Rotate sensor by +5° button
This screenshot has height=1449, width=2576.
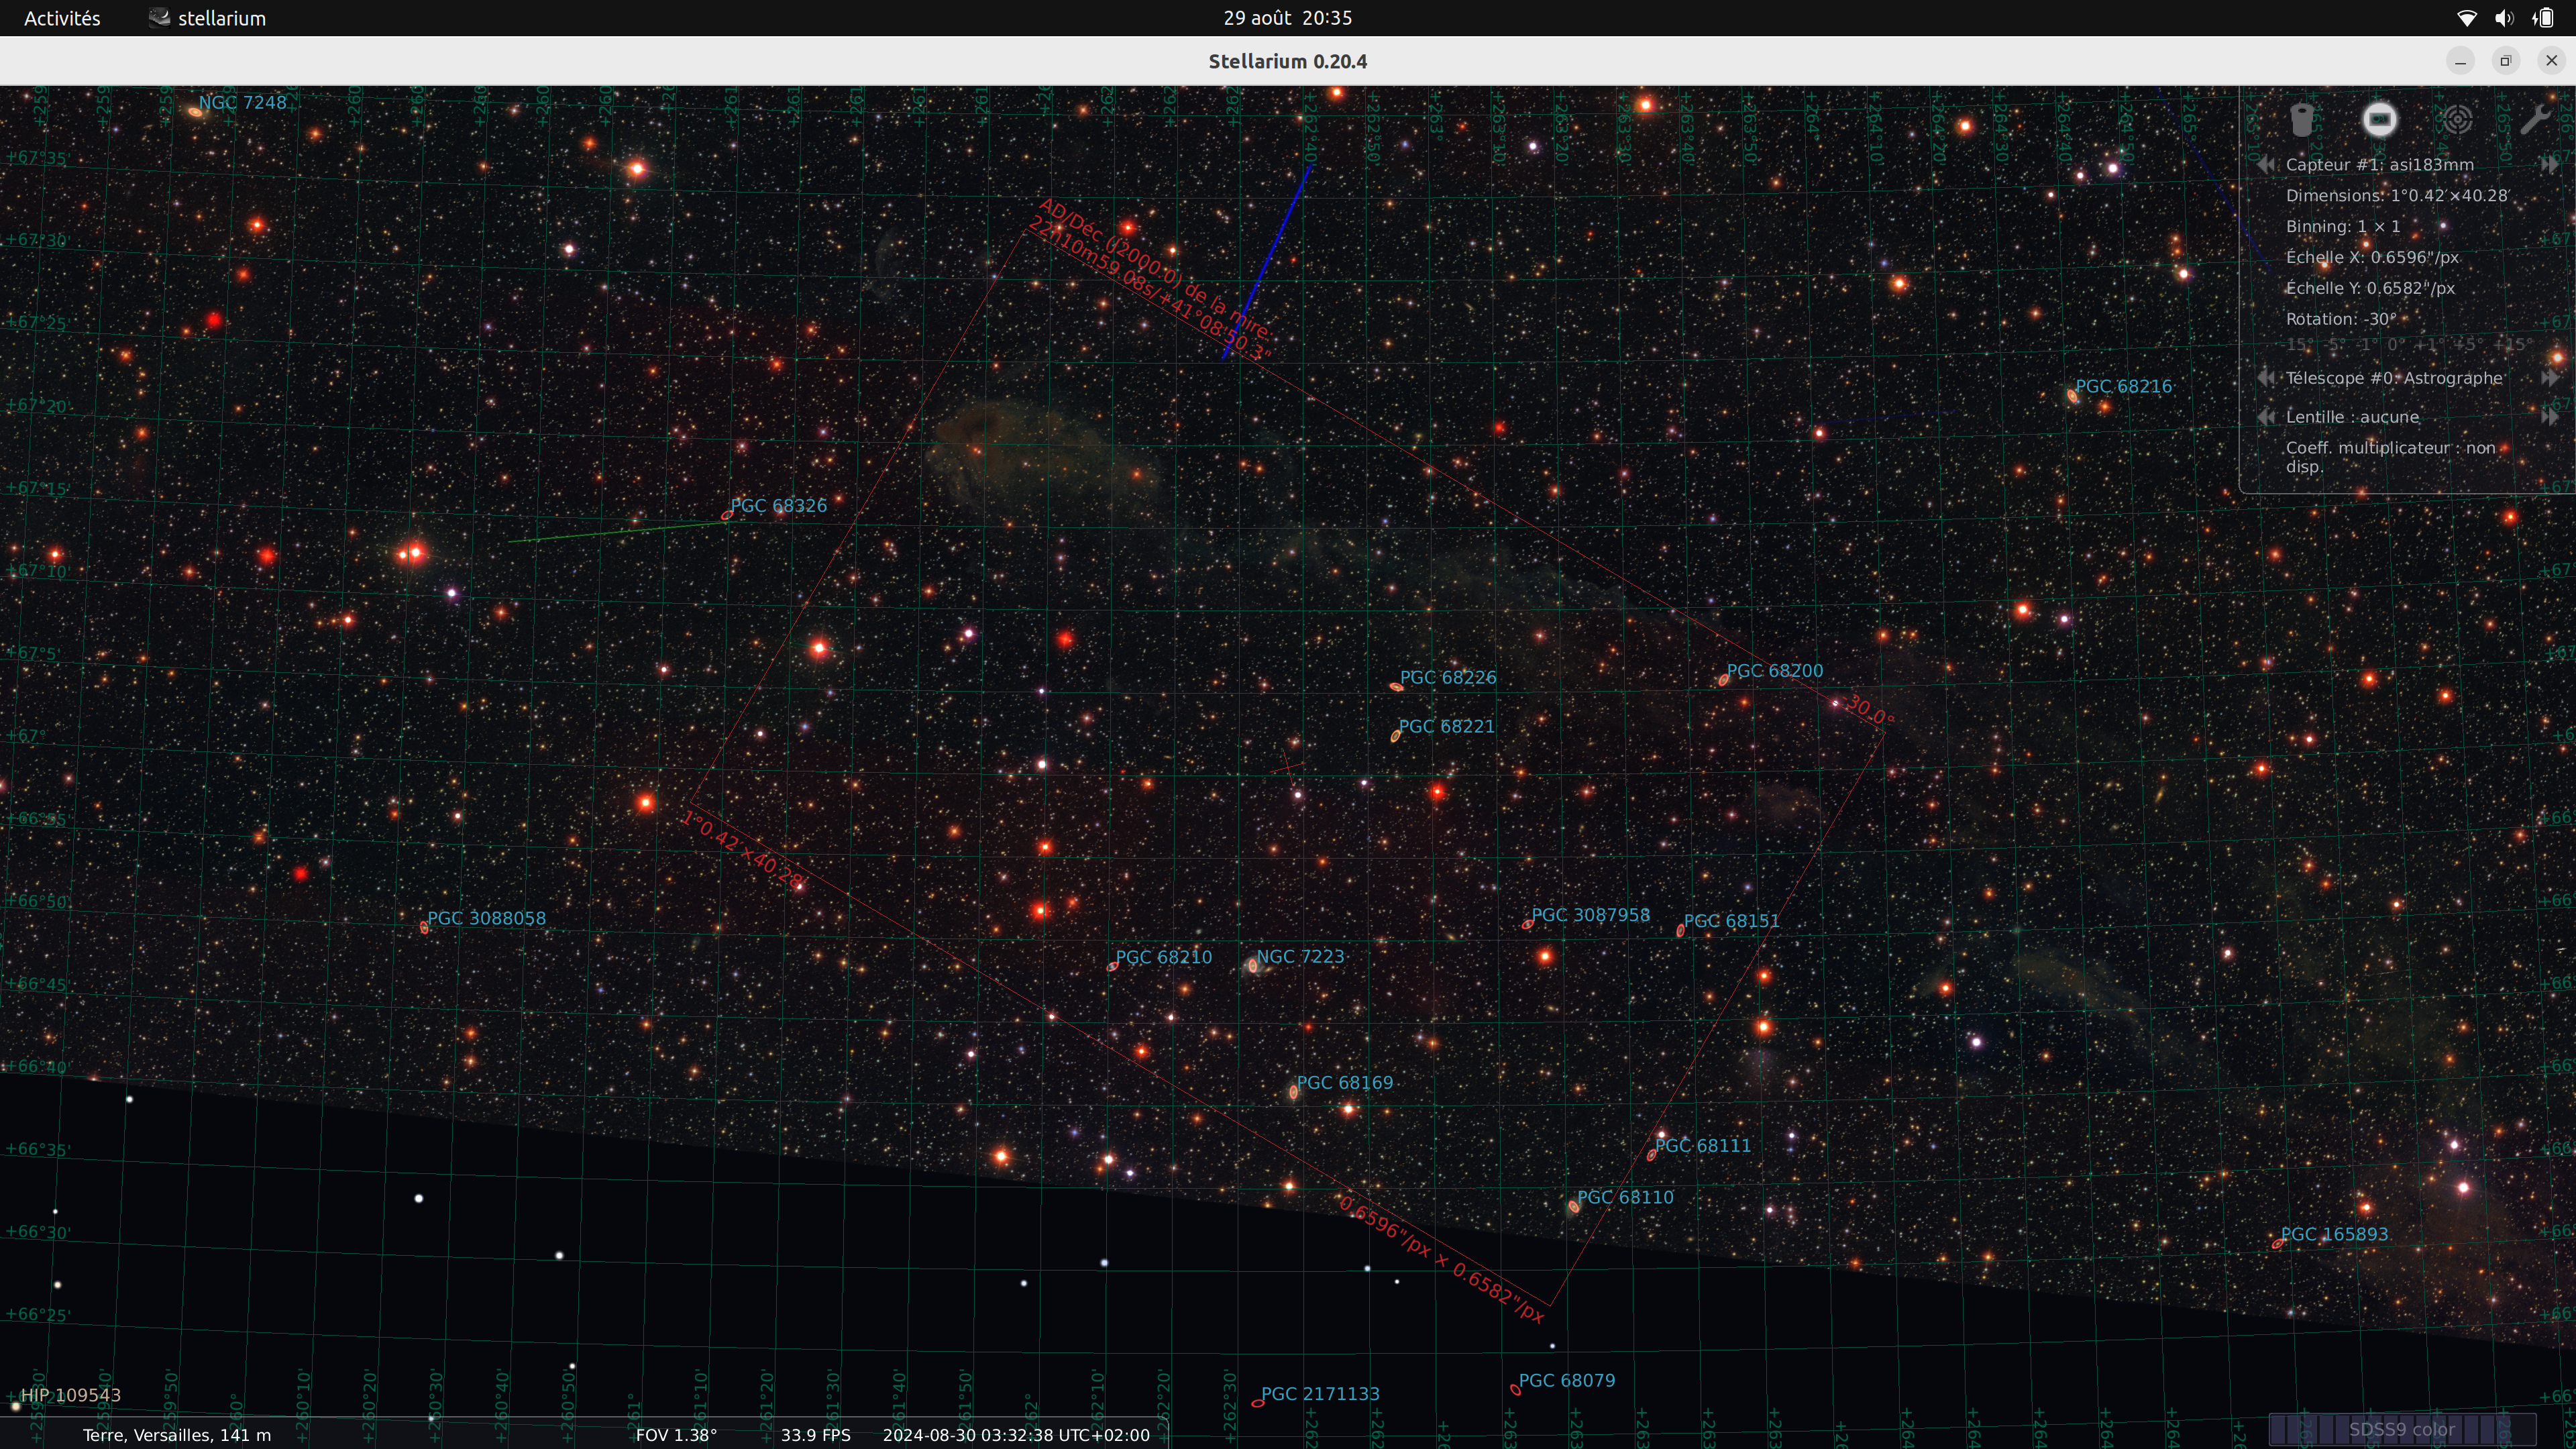(x=2469, y=345)
